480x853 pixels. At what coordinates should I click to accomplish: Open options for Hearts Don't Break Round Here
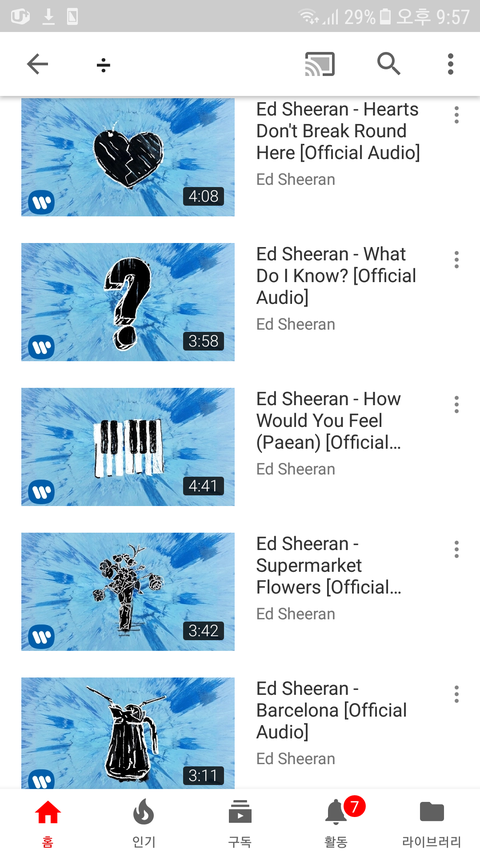[456, 115]
